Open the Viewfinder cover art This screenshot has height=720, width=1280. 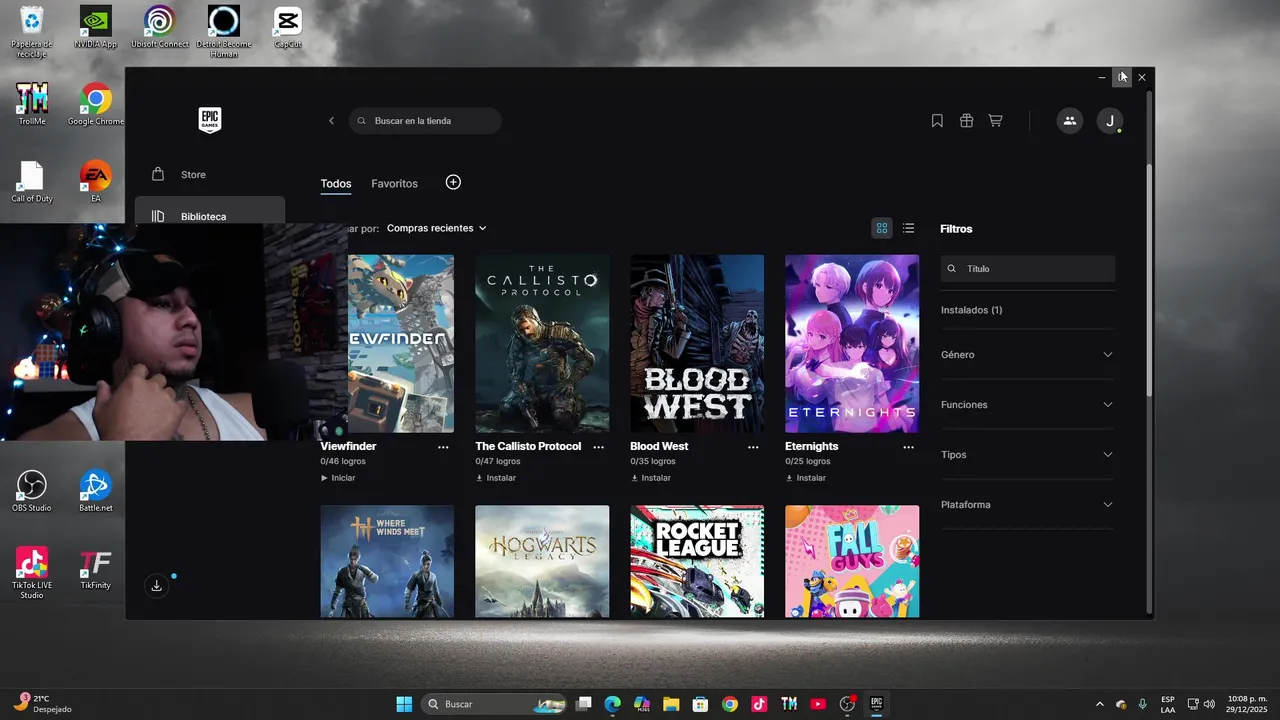[x=401, y=343]
